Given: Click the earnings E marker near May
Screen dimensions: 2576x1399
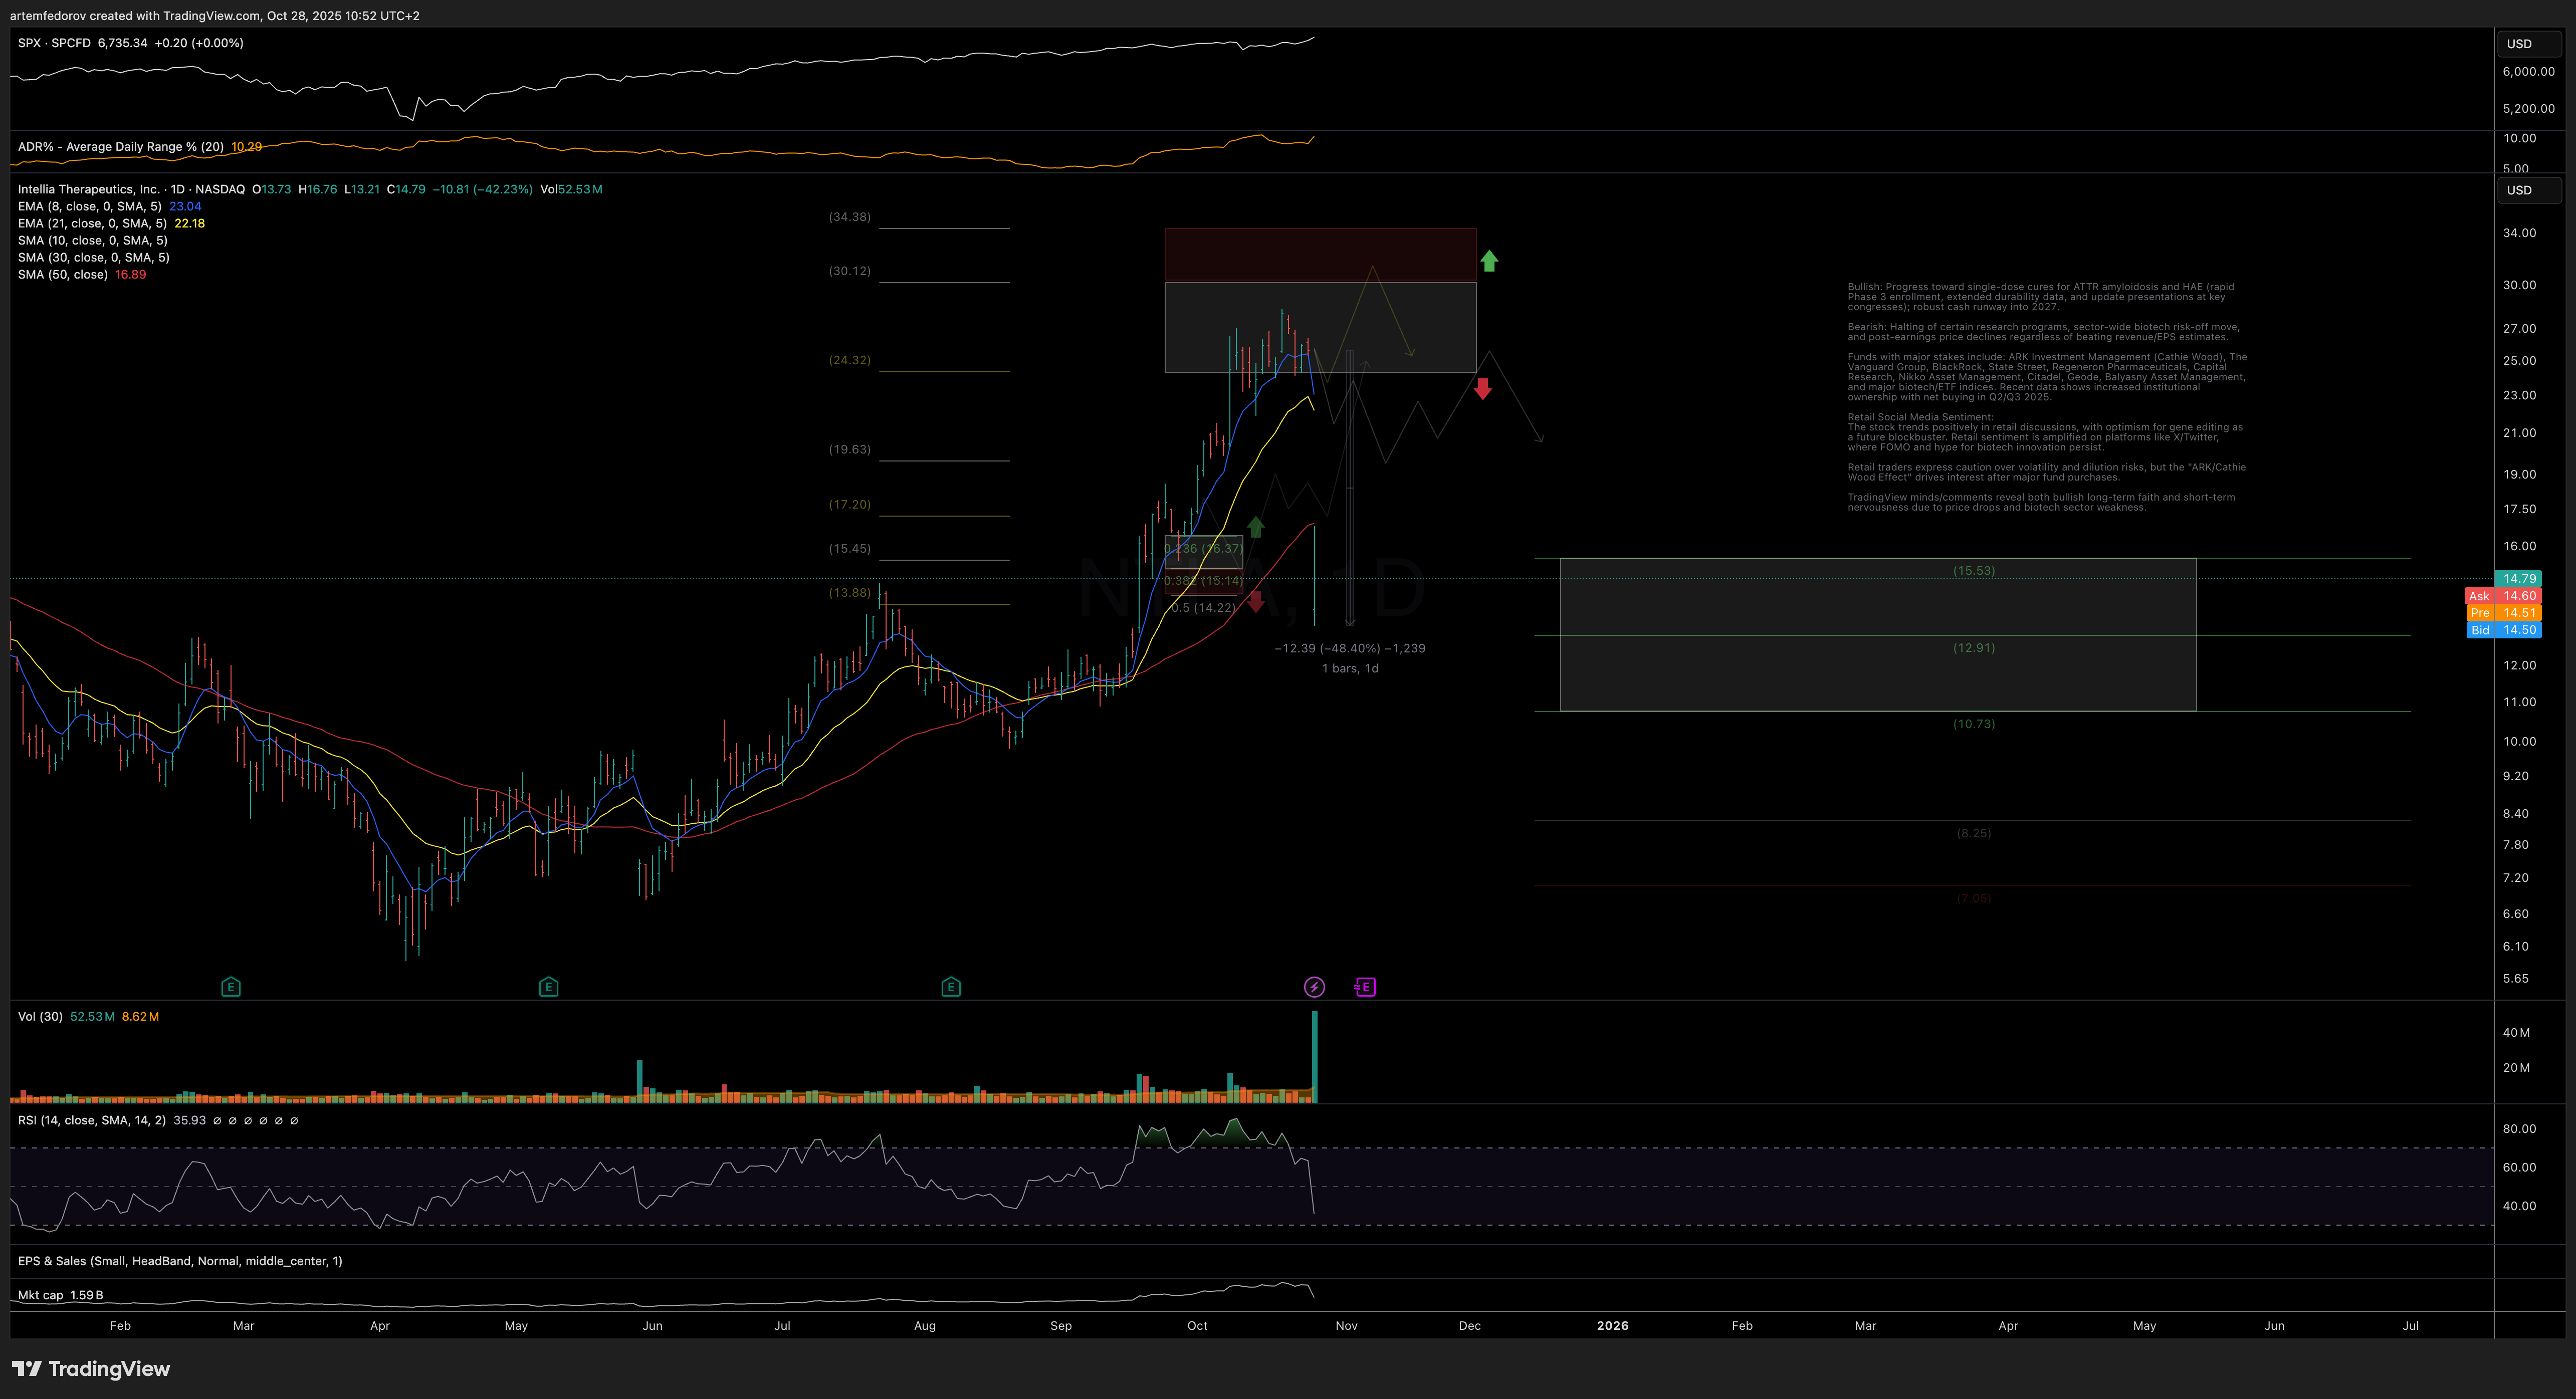Looking at the screenshot, I should pos(548,987).
